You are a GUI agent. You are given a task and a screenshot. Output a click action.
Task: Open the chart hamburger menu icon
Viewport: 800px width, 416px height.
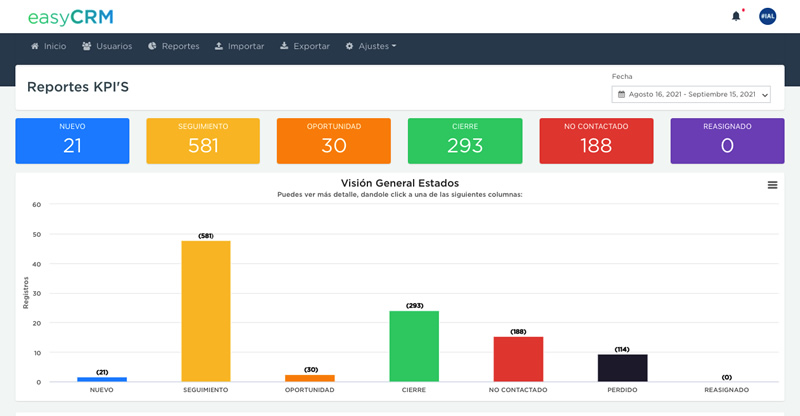point(772,185)
